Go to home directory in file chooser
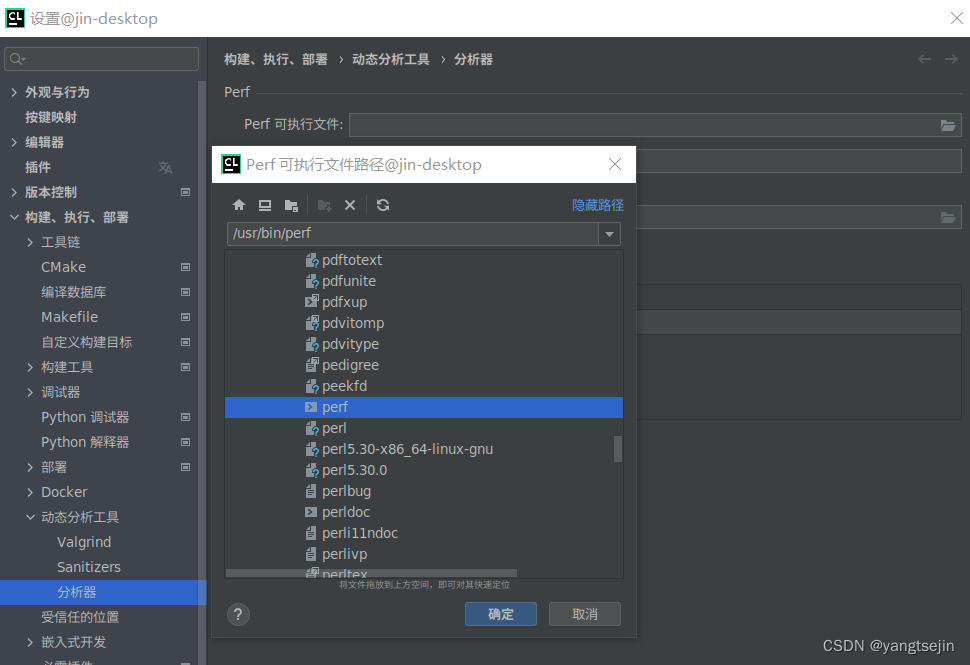The image size is (970, 665). (239, 205)
